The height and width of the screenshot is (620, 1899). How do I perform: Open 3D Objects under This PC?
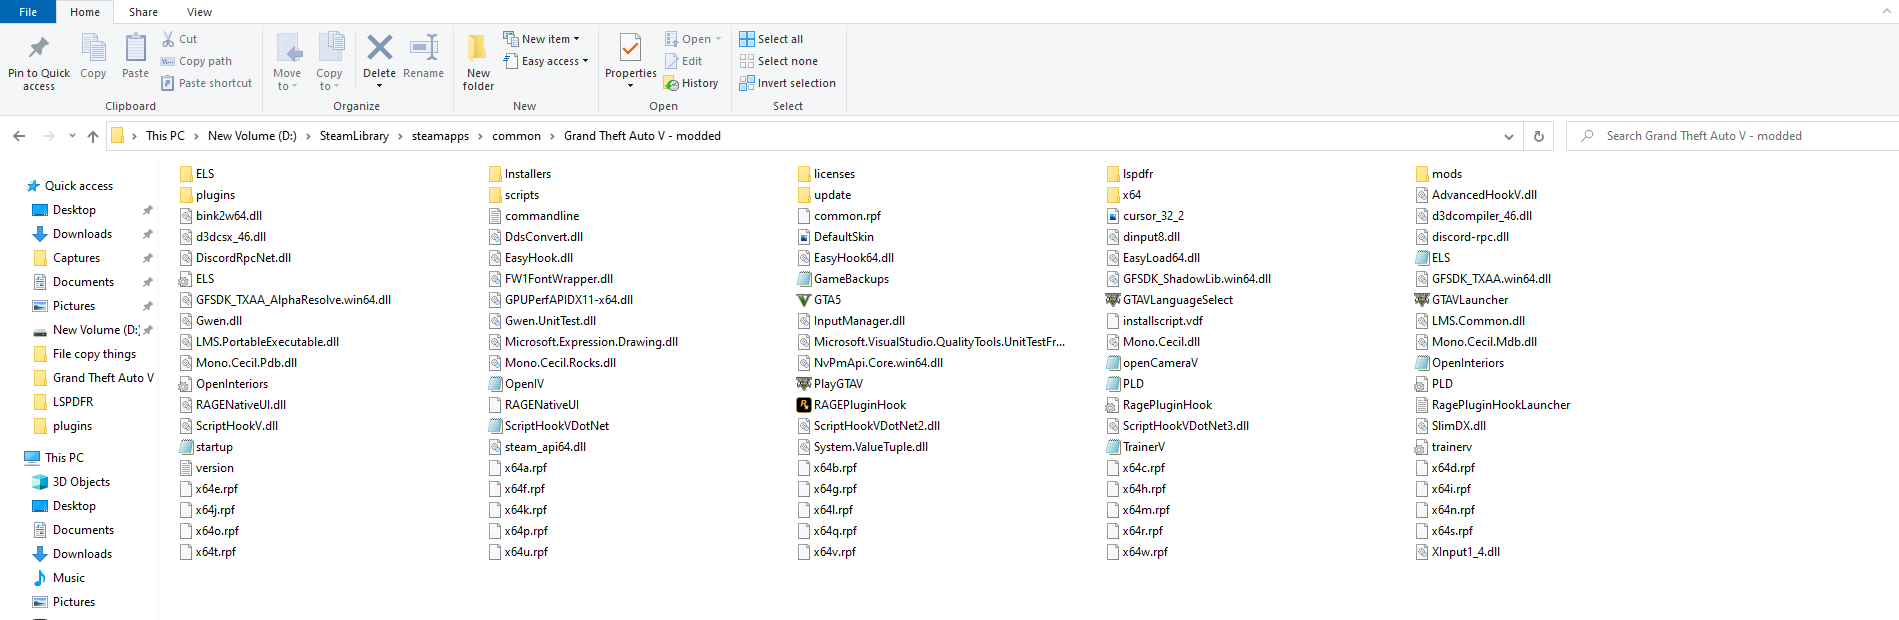click(81, 482)
